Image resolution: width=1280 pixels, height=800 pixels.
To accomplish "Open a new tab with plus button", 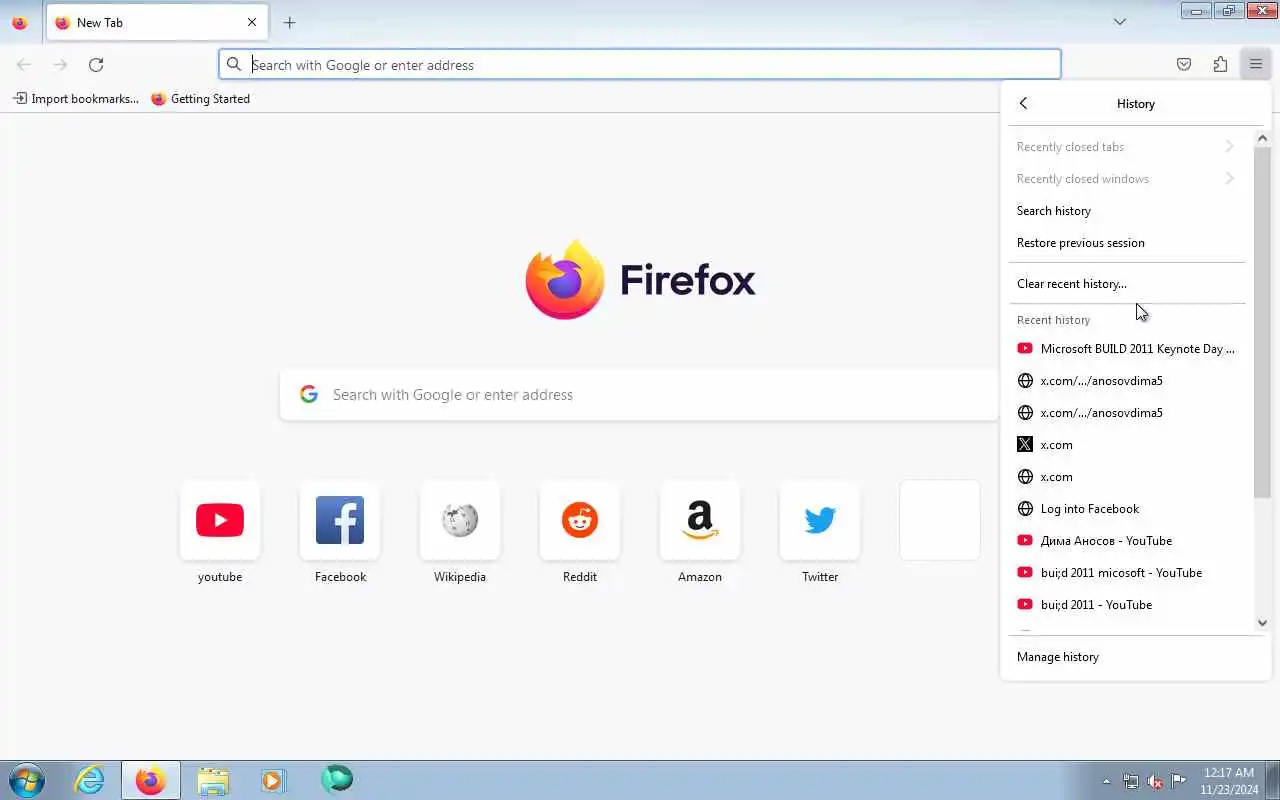I will coord(289,22).
